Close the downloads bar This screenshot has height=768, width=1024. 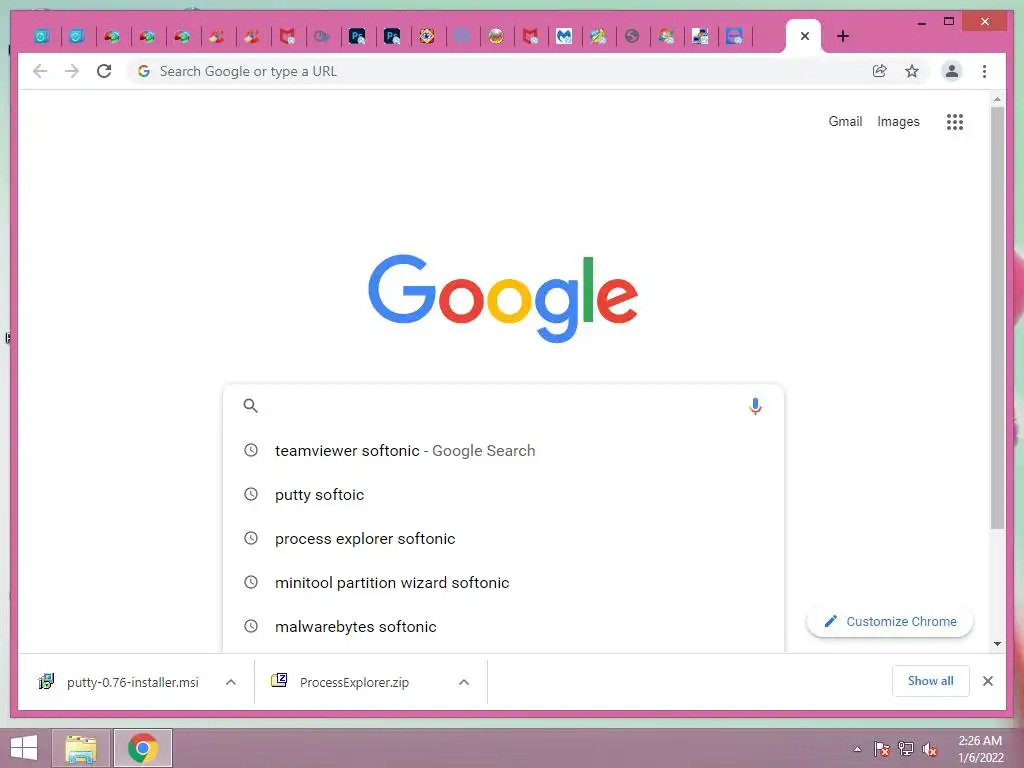(x=987, y=681)
